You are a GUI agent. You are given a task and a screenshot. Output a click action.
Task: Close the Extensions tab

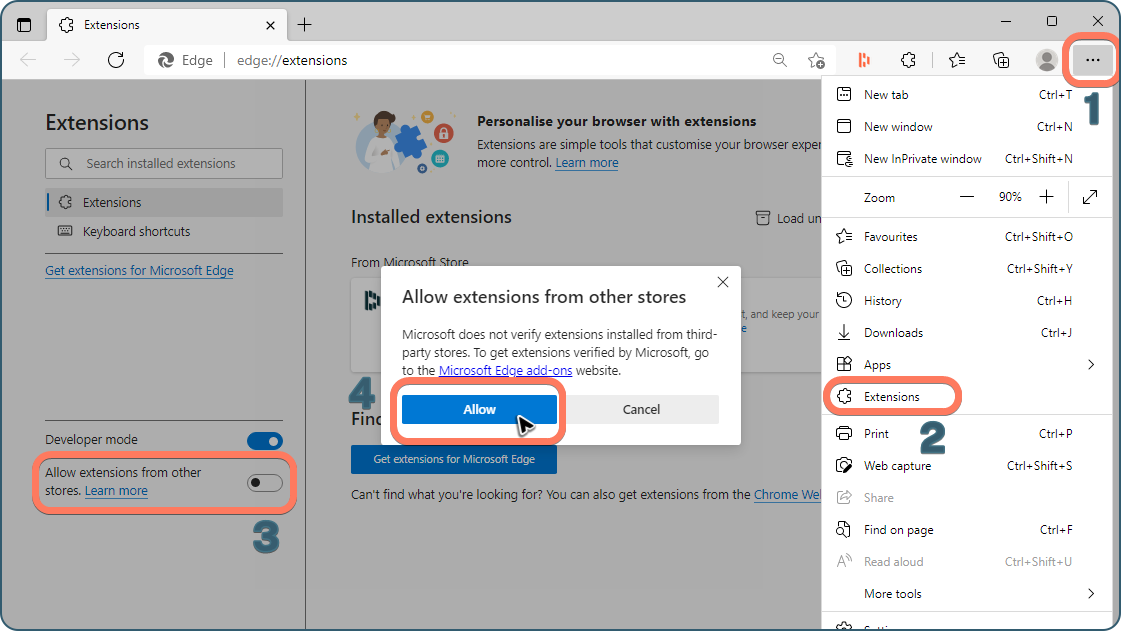270,25
